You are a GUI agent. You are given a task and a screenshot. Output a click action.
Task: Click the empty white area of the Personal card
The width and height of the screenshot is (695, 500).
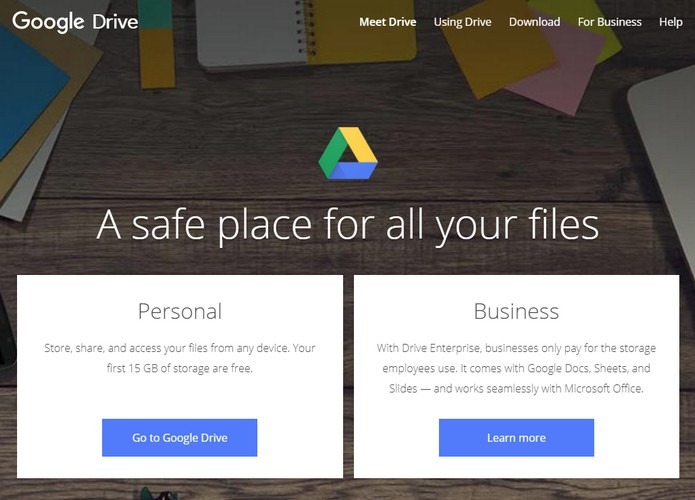pyautogui.click(x=180, y=397)
